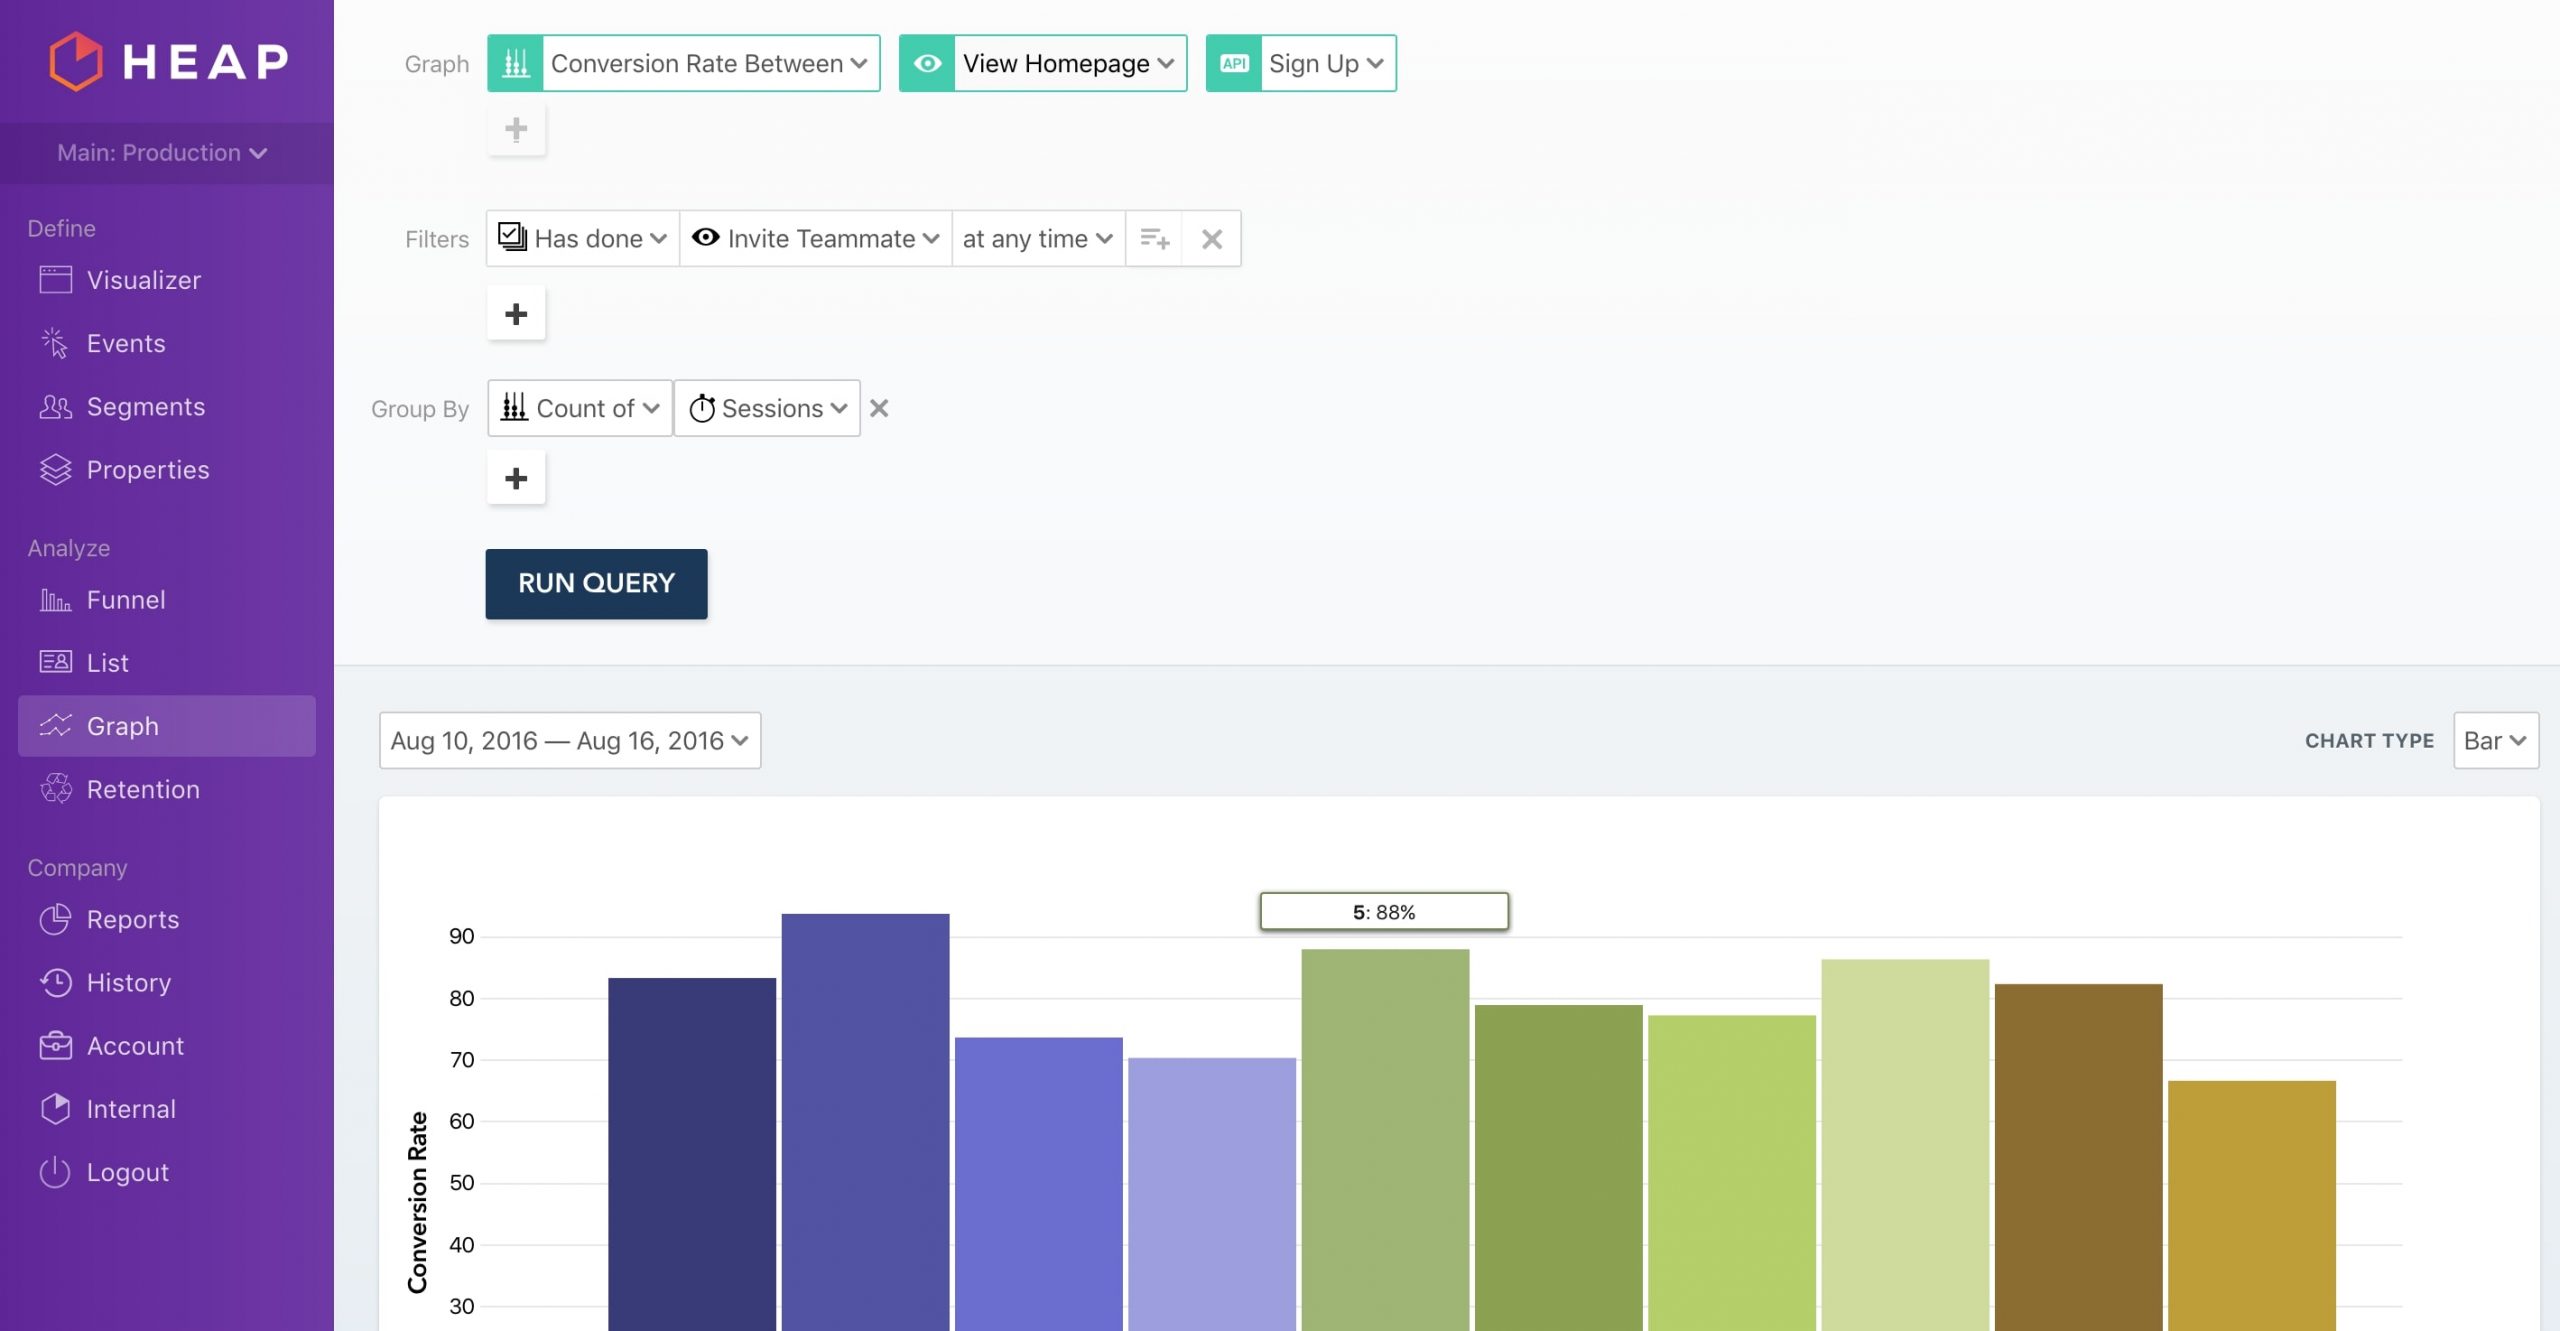The width and height of the screenshot is (2560, 1331).
Task: Open the Reports section in Company menu
Action: [x=132, y=920]
